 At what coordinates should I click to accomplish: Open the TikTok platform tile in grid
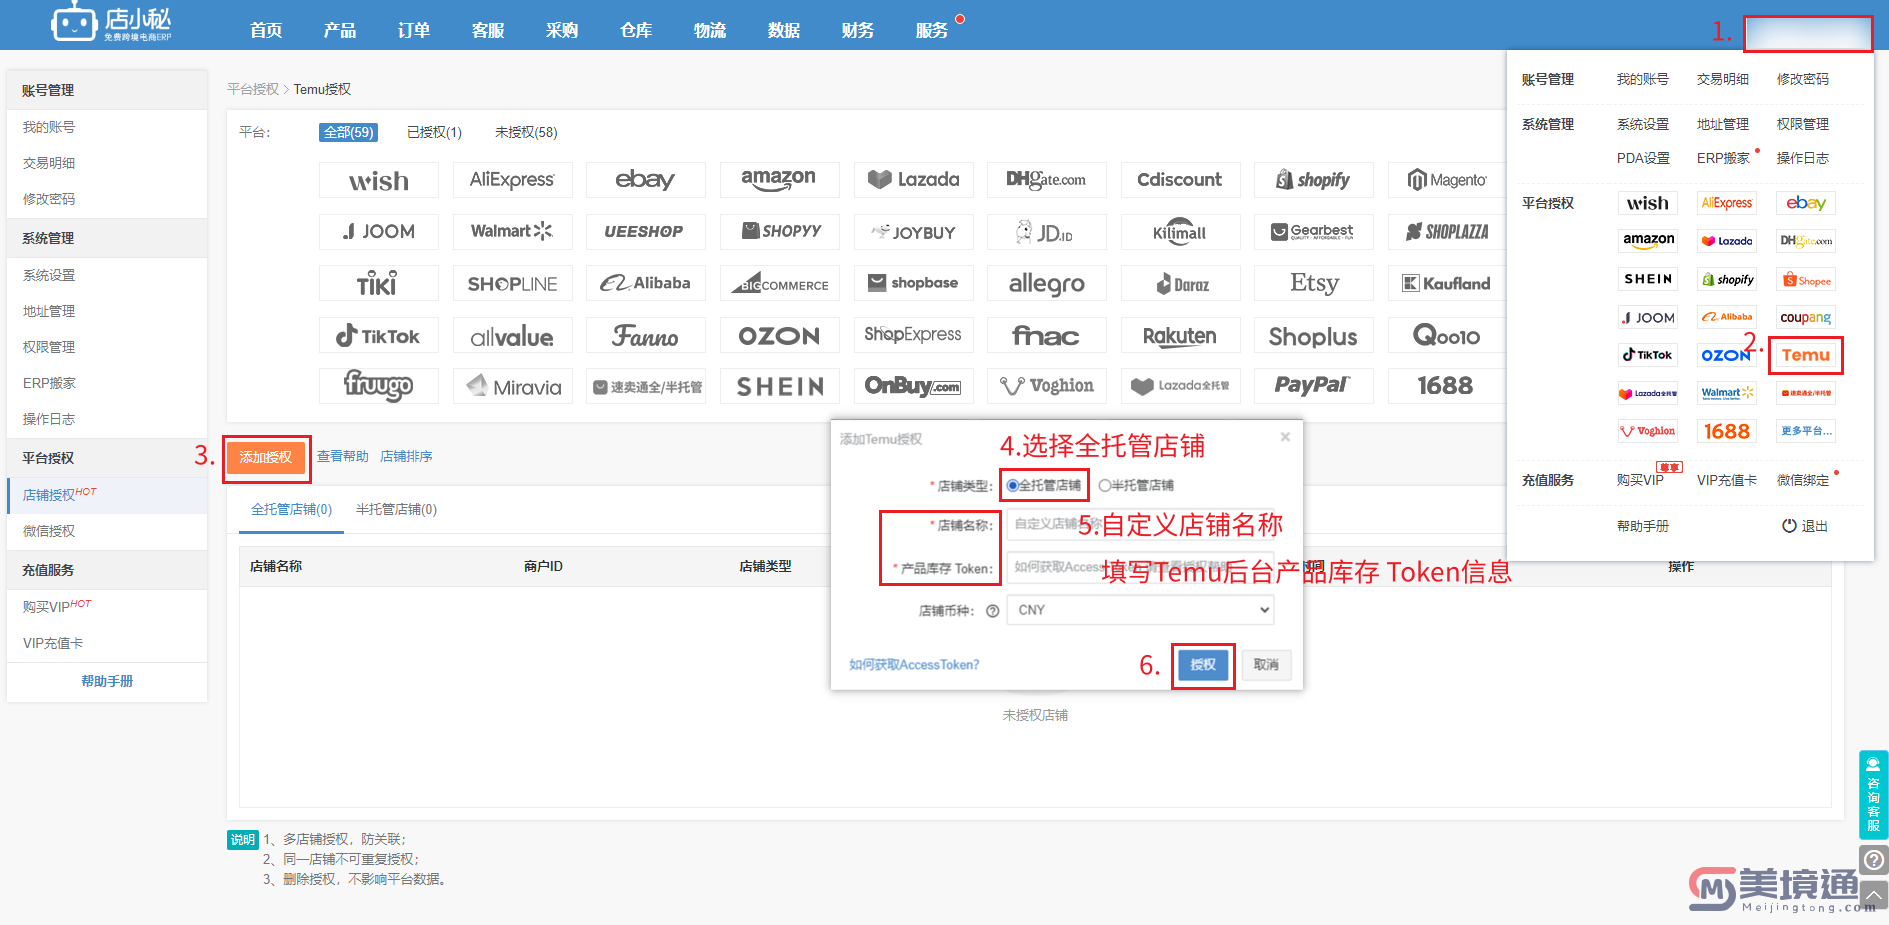[379, 336]
